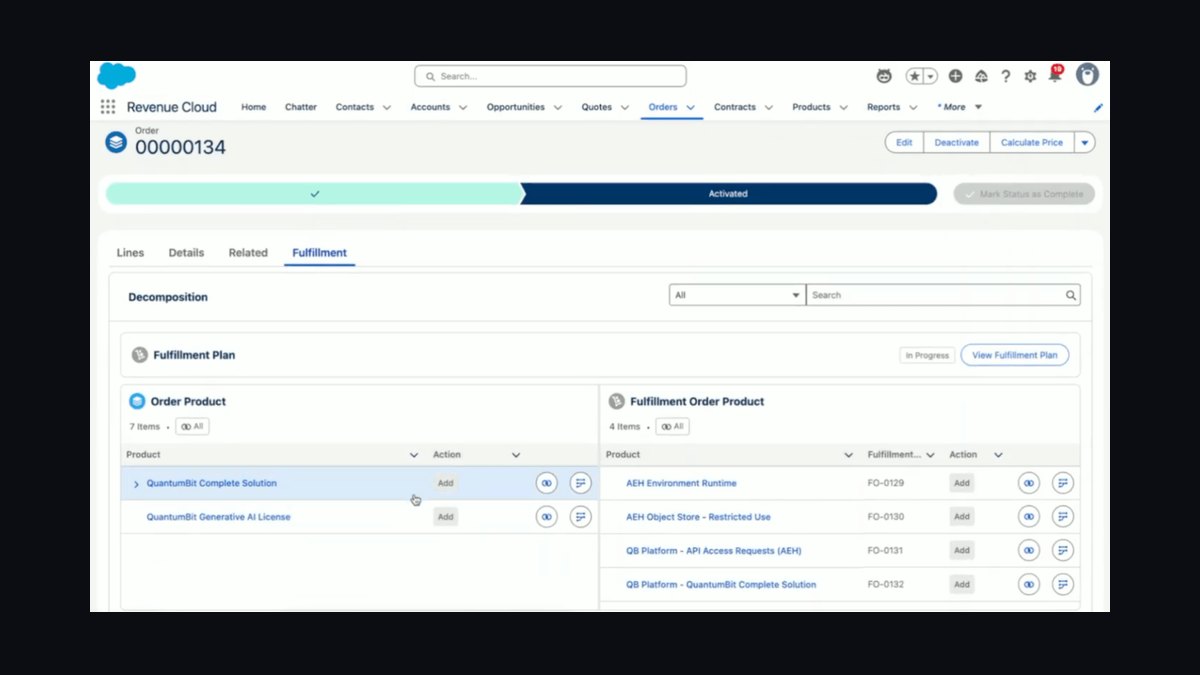This screenshot has width=1200, height=675.
Task: Open QB Platform - API Access Requests link
Action: pyautogui.click(x=714, y=551)
